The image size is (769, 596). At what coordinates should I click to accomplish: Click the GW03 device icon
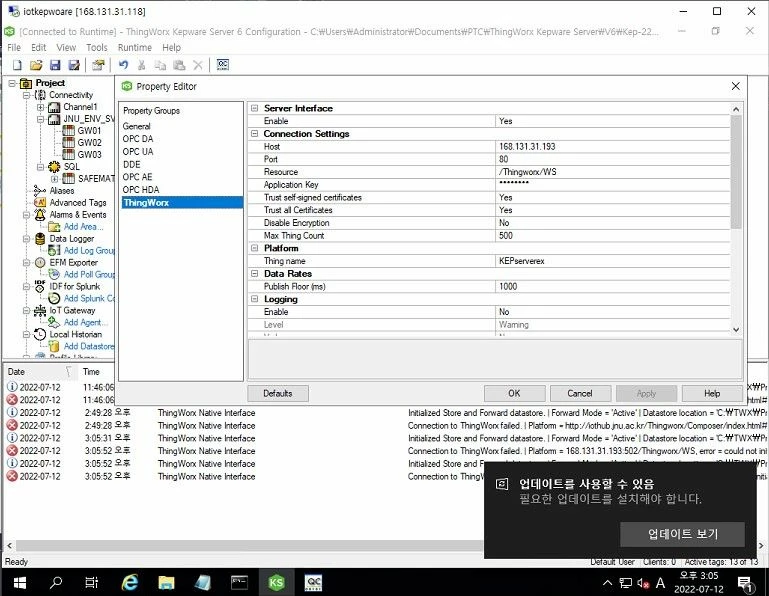(x=69, y=155)
